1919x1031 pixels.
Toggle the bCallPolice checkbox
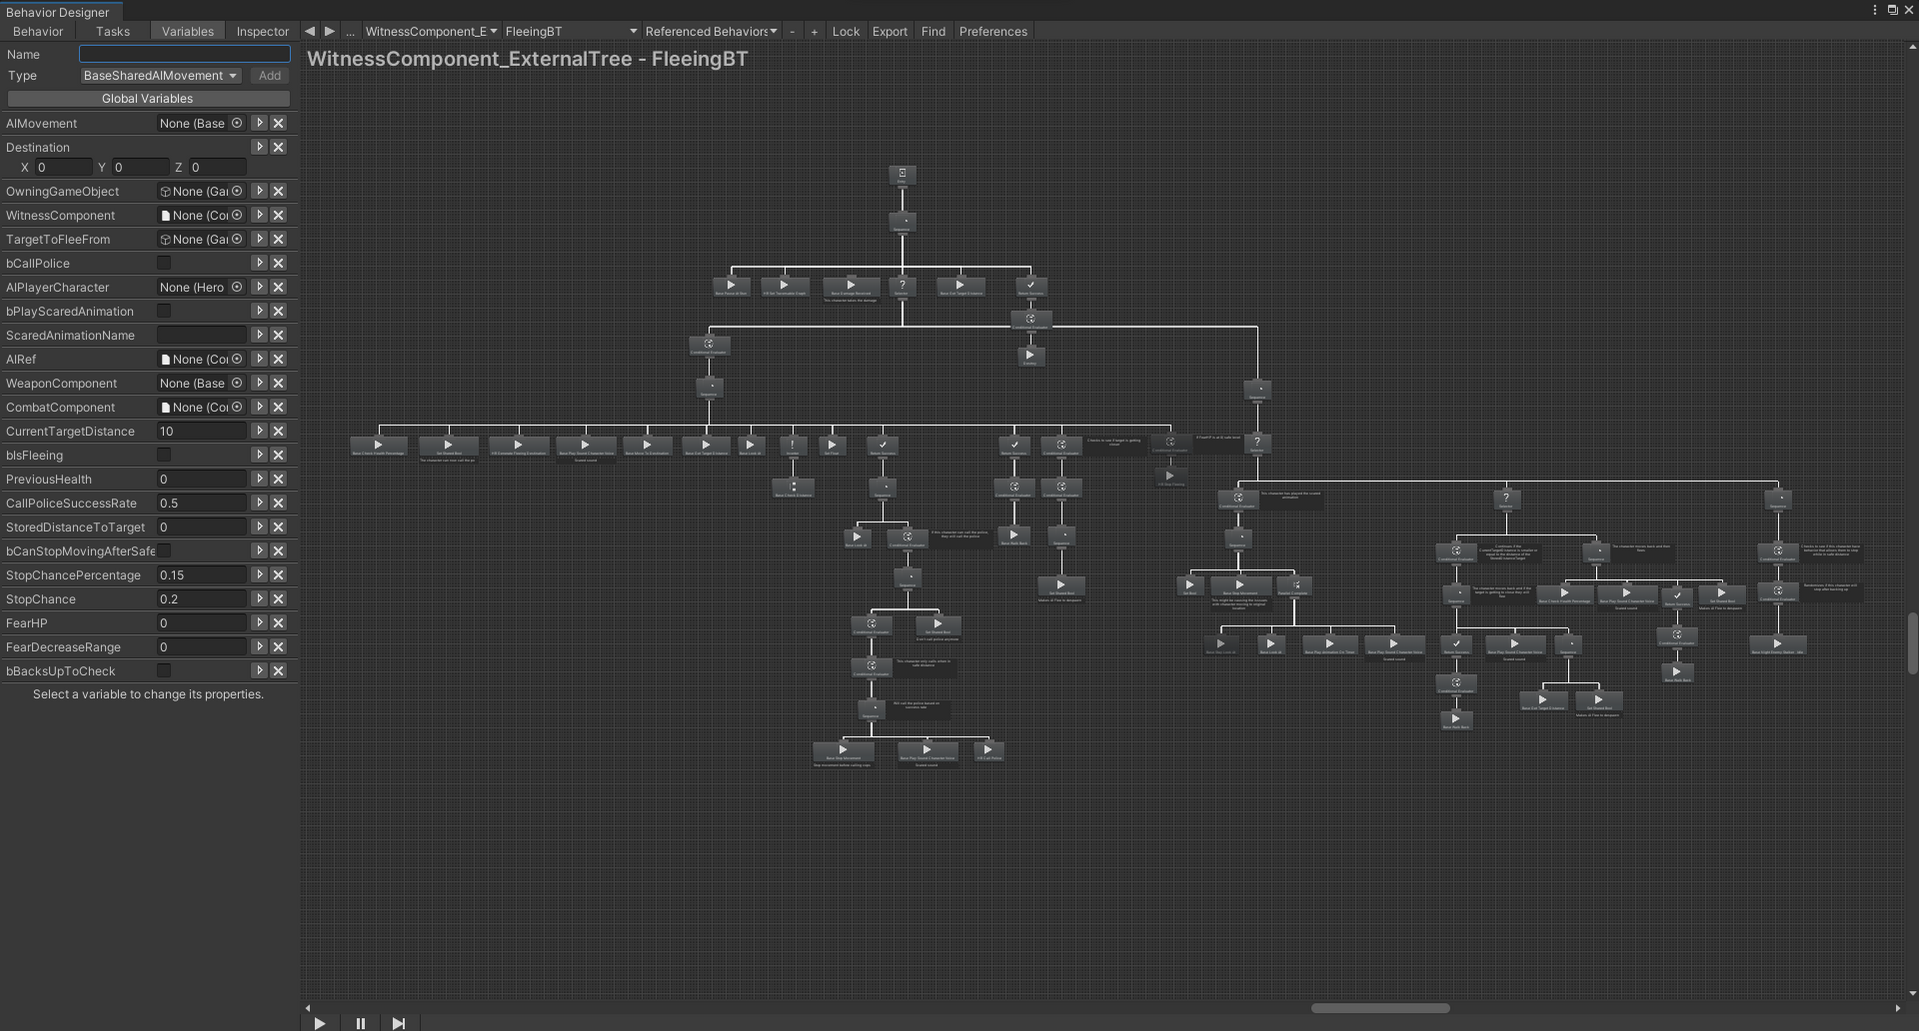point(164,263)
